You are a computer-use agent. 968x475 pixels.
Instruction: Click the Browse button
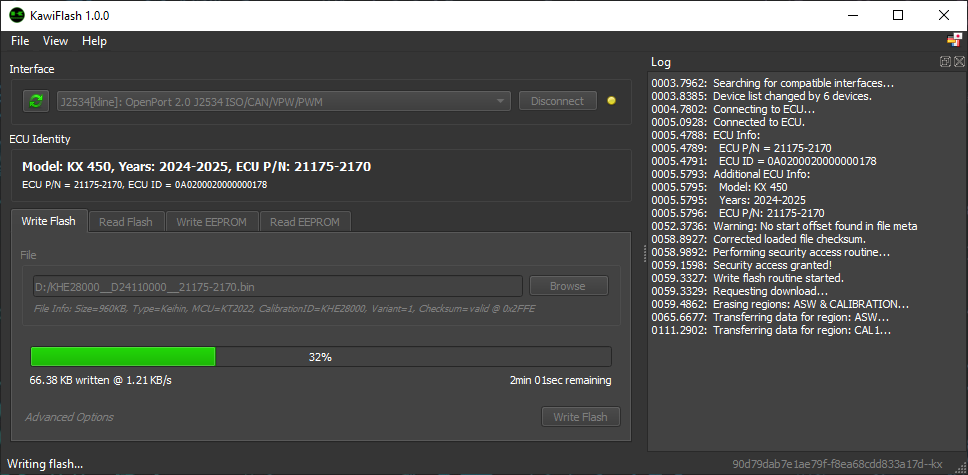(x=567, y=286)
